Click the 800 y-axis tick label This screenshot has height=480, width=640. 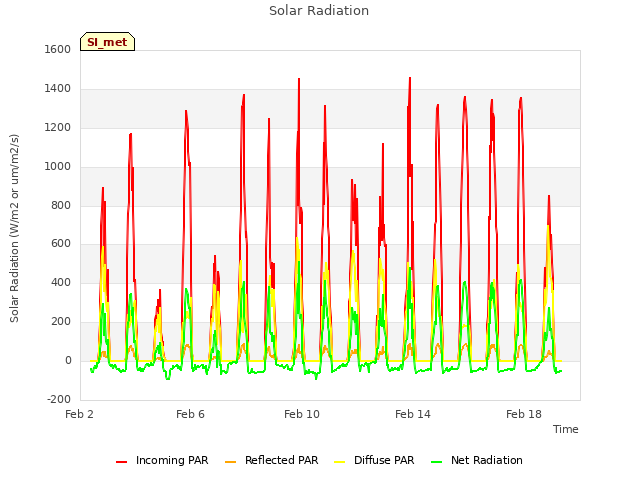pyautogui.click(x=61, y=205)
